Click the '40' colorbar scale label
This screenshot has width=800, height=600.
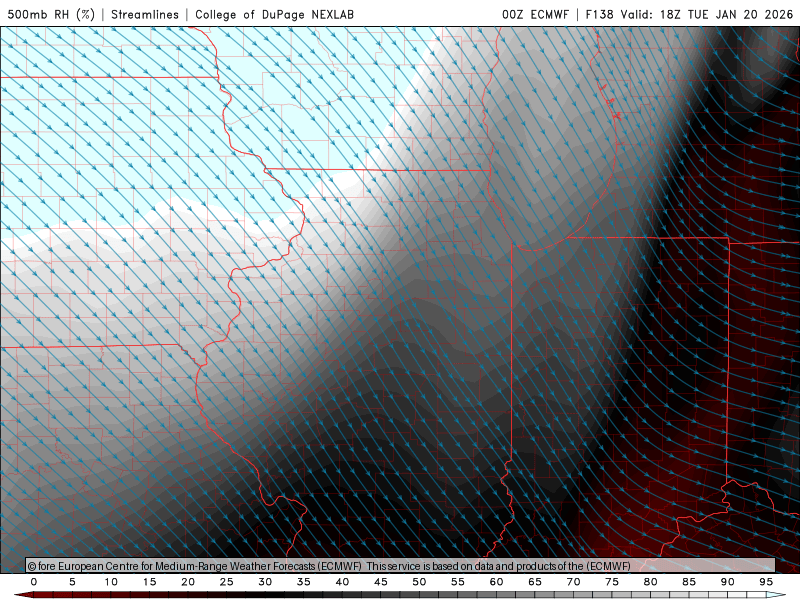click(342, 582)
